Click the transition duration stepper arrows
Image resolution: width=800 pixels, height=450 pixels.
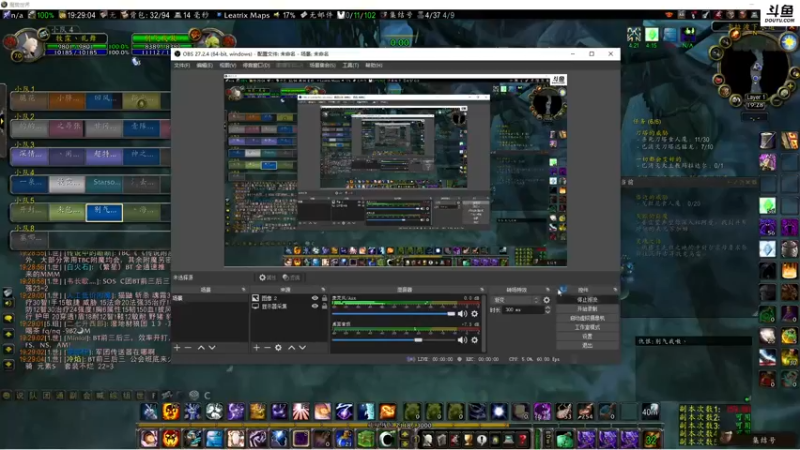coord(547,310)
